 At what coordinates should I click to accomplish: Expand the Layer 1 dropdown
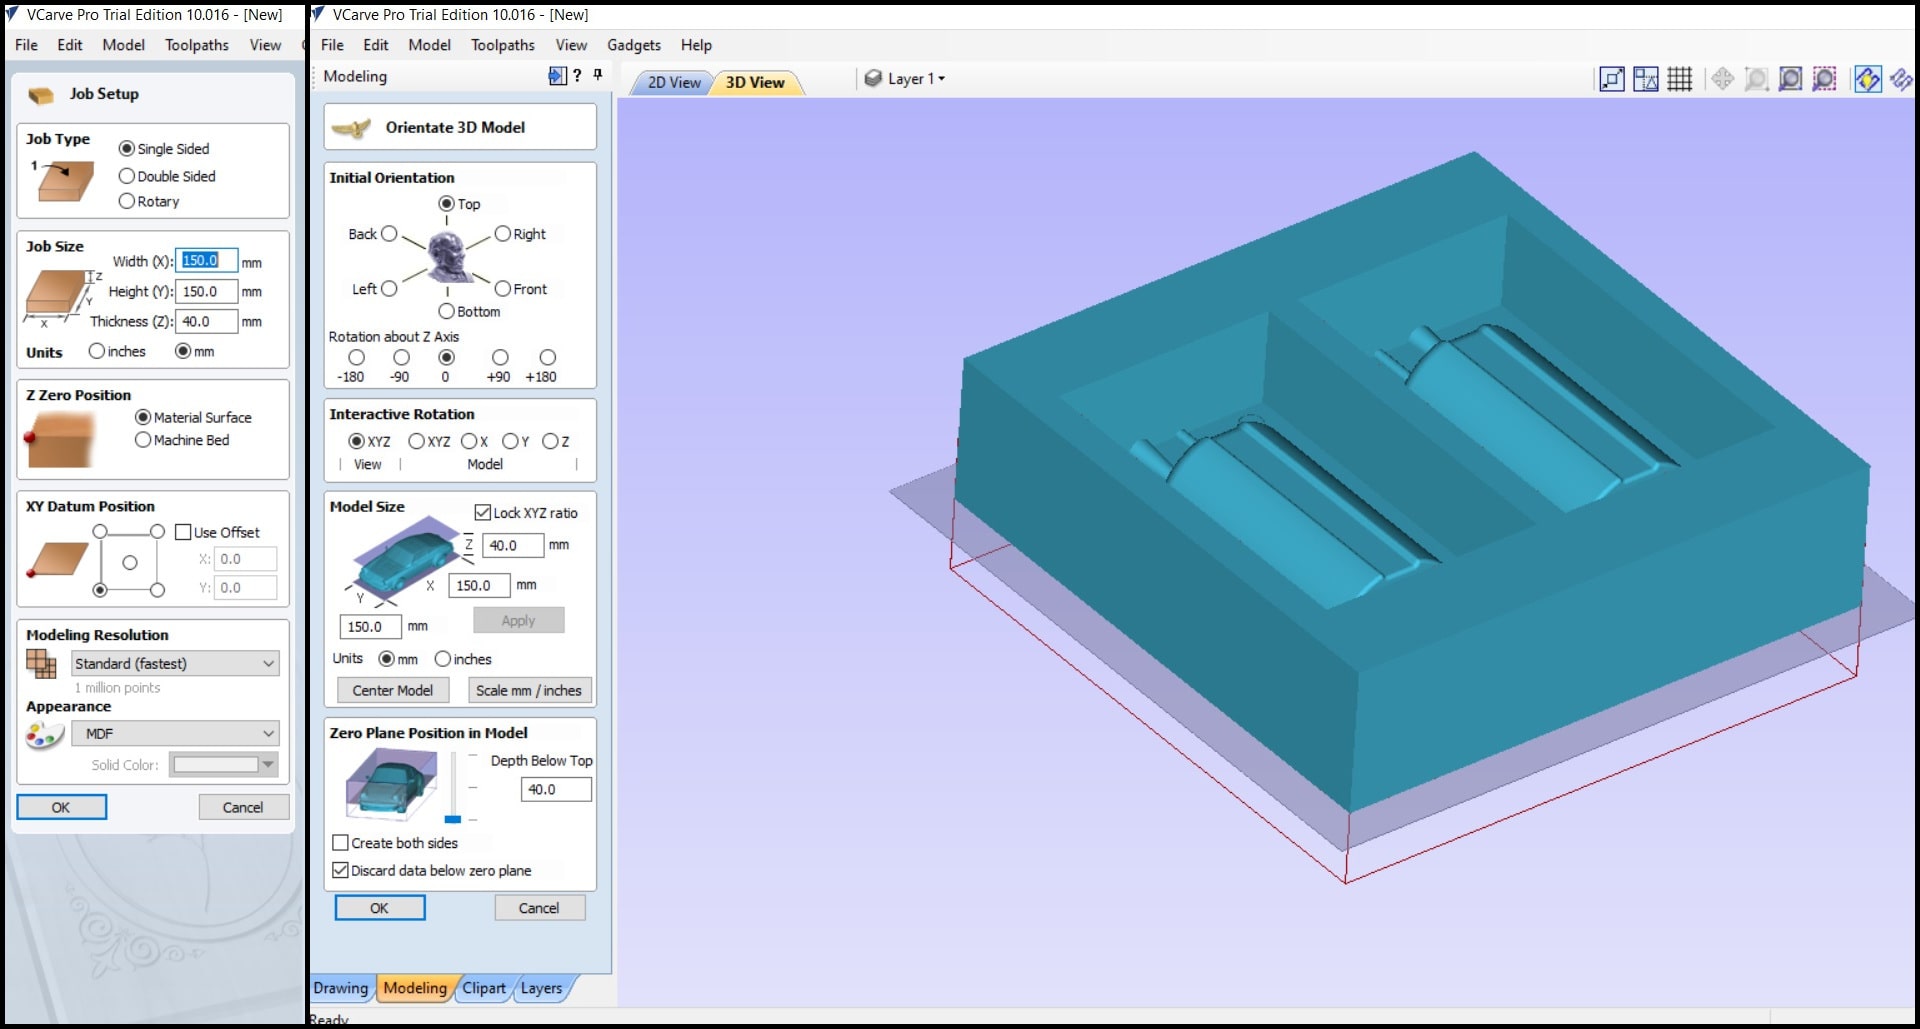click(x=941, y=78)
